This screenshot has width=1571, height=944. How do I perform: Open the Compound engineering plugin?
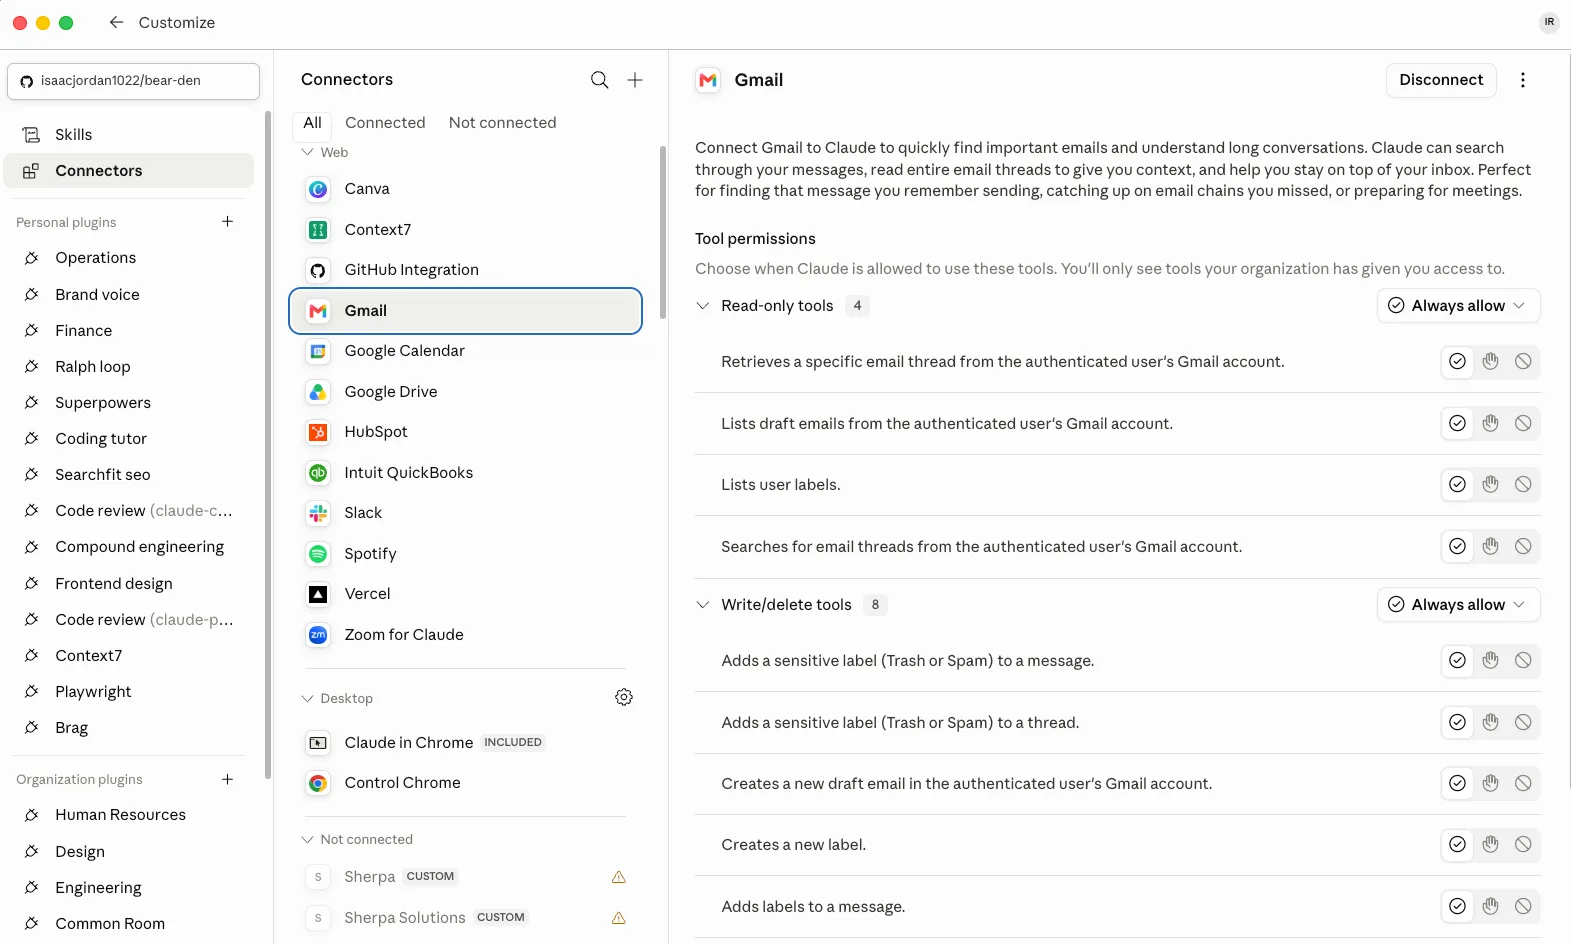pos(129,547)
